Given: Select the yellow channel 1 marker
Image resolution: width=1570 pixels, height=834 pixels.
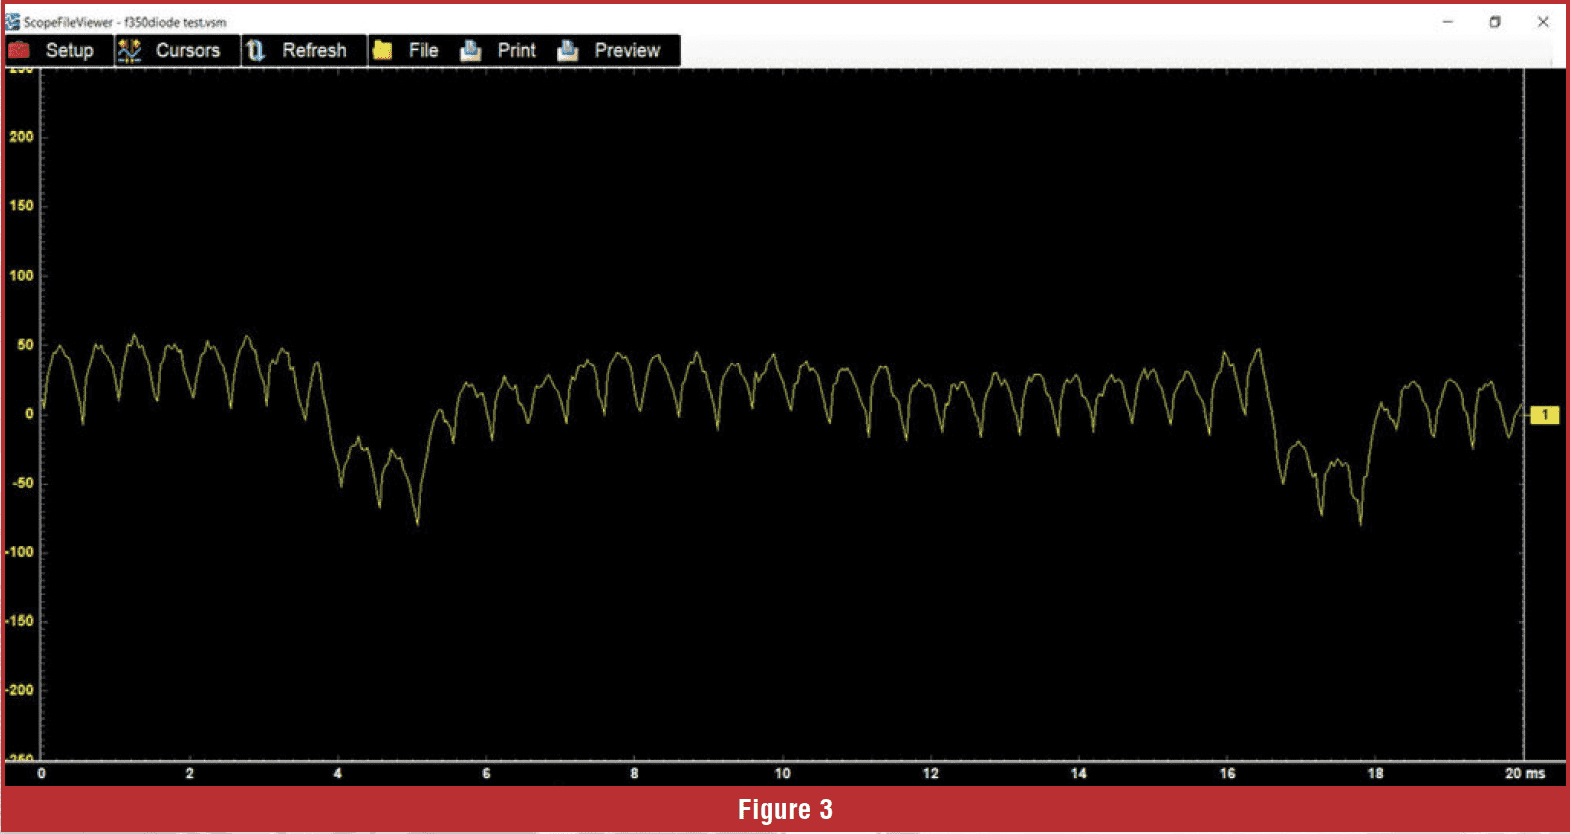Looking at the screenshot, I should [1544, 414].
